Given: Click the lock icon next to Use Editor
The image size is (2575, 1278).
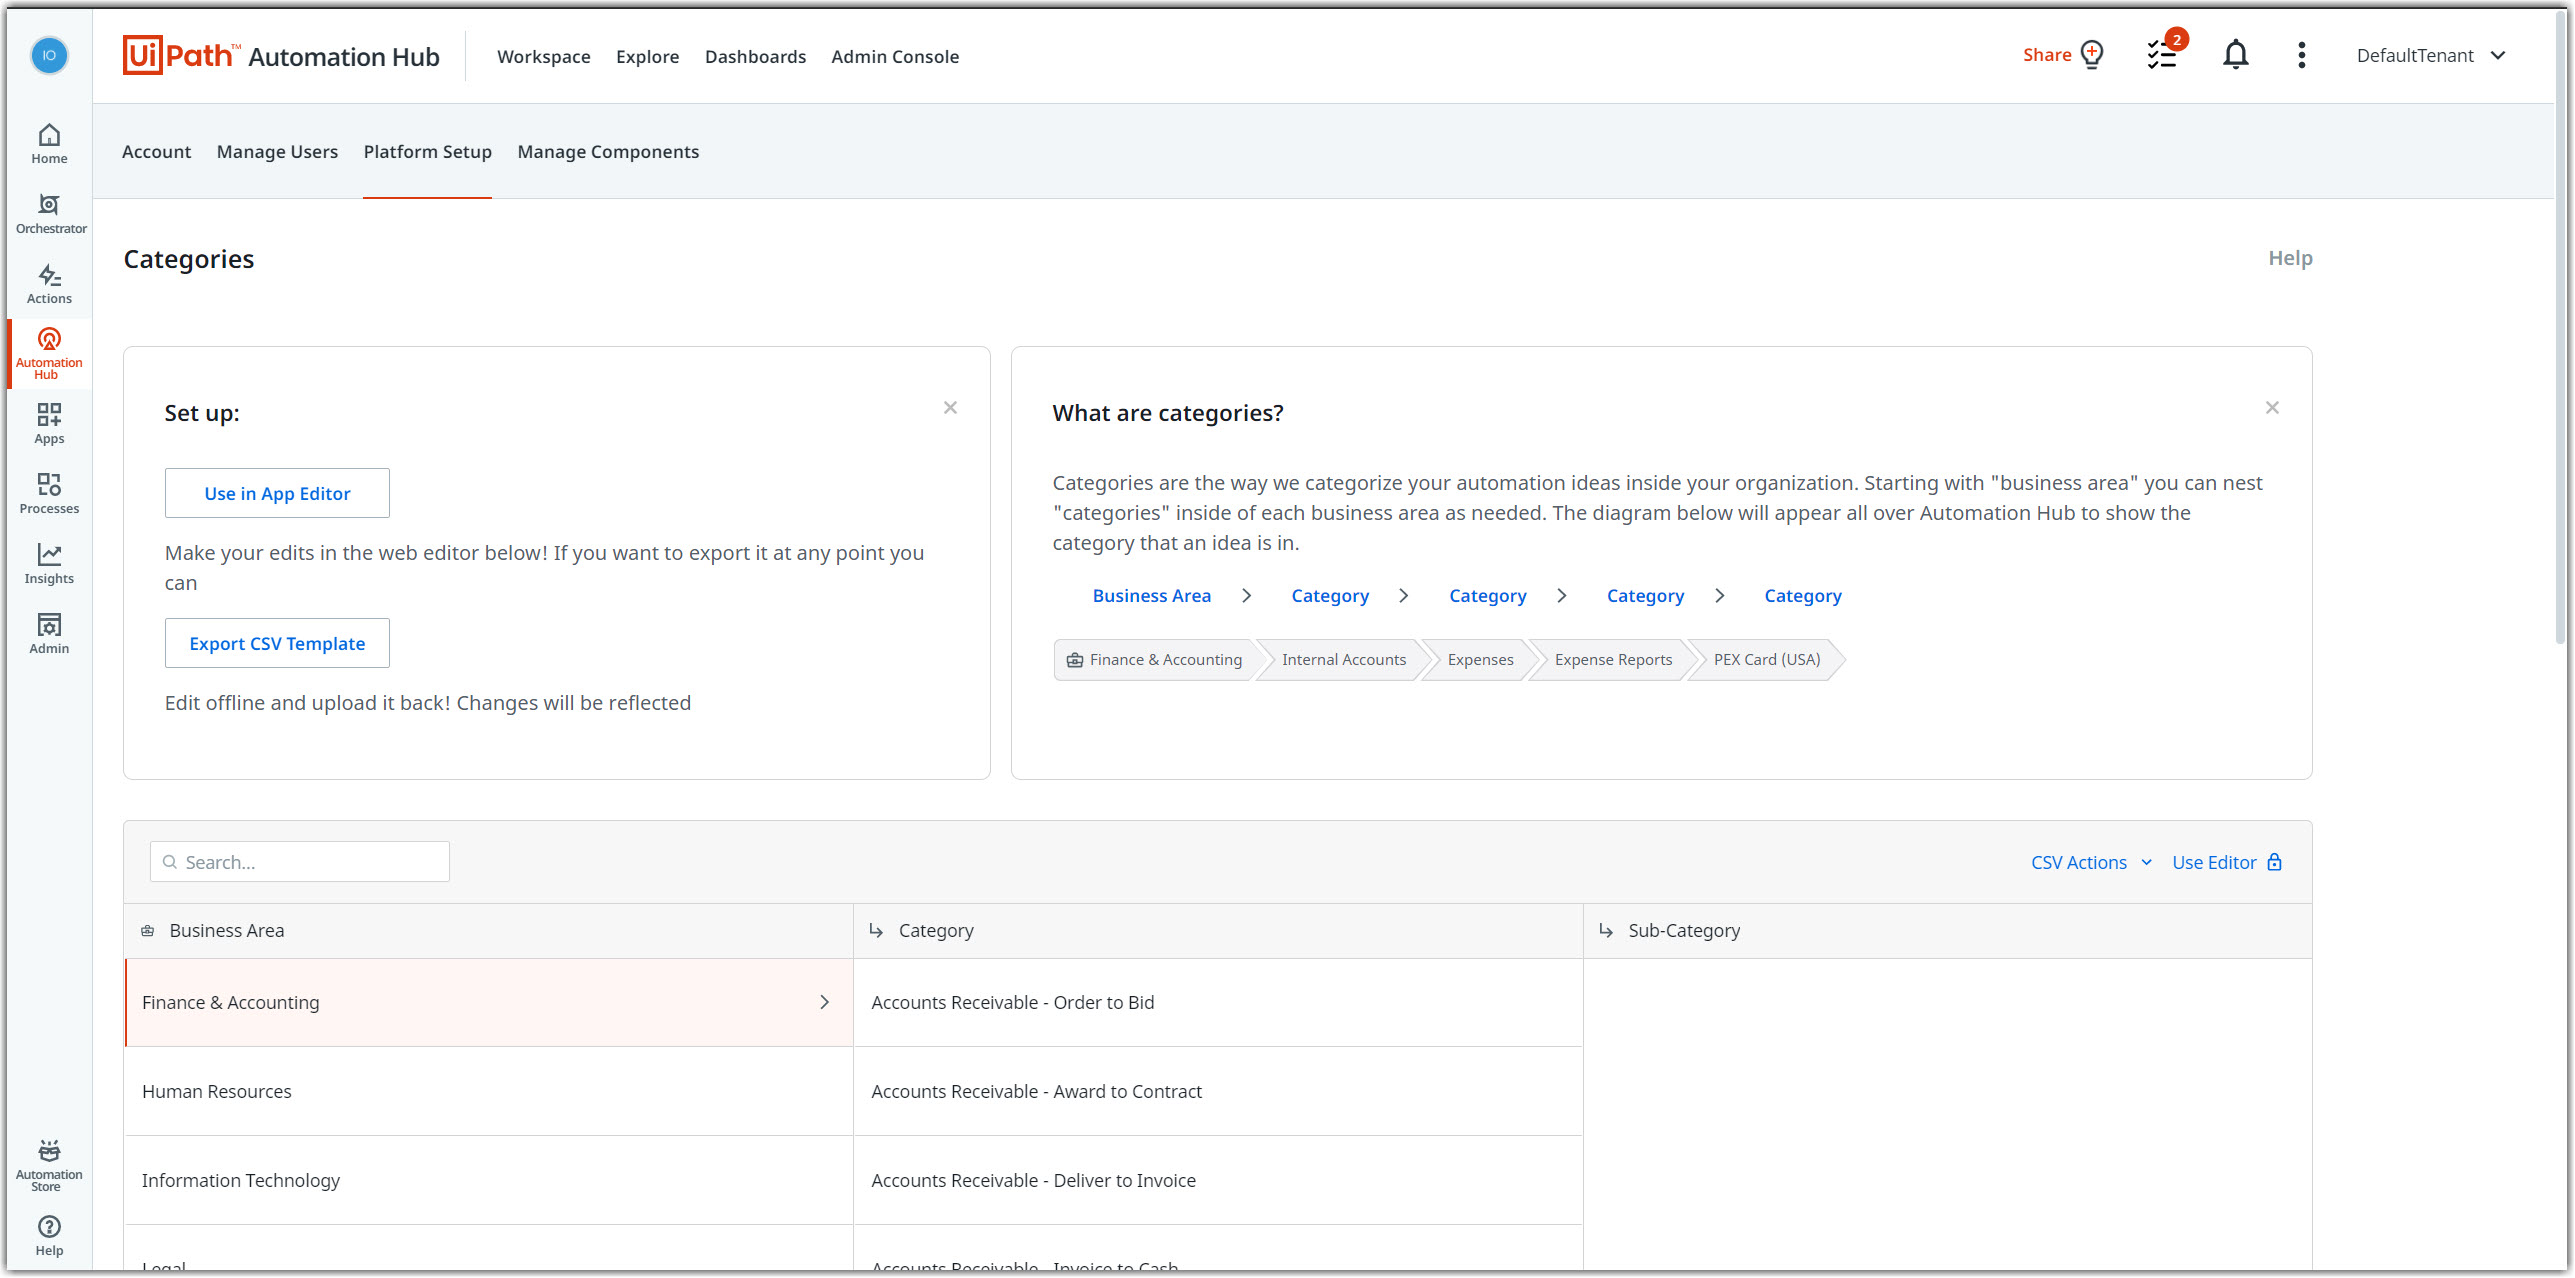Looking at the screenshot, I should tap(2275, 862).
